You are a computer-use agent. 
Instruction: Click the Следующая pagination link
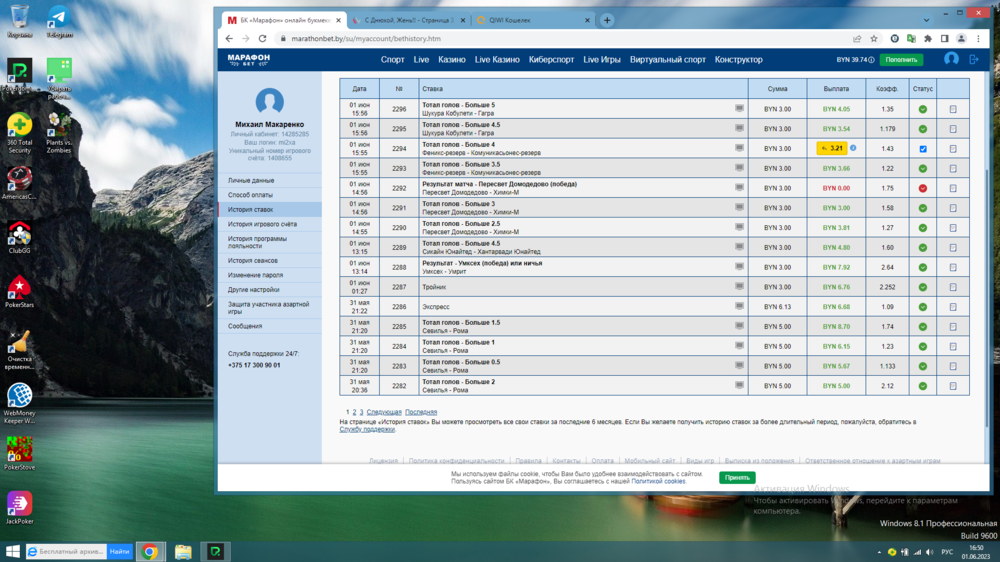384,412
